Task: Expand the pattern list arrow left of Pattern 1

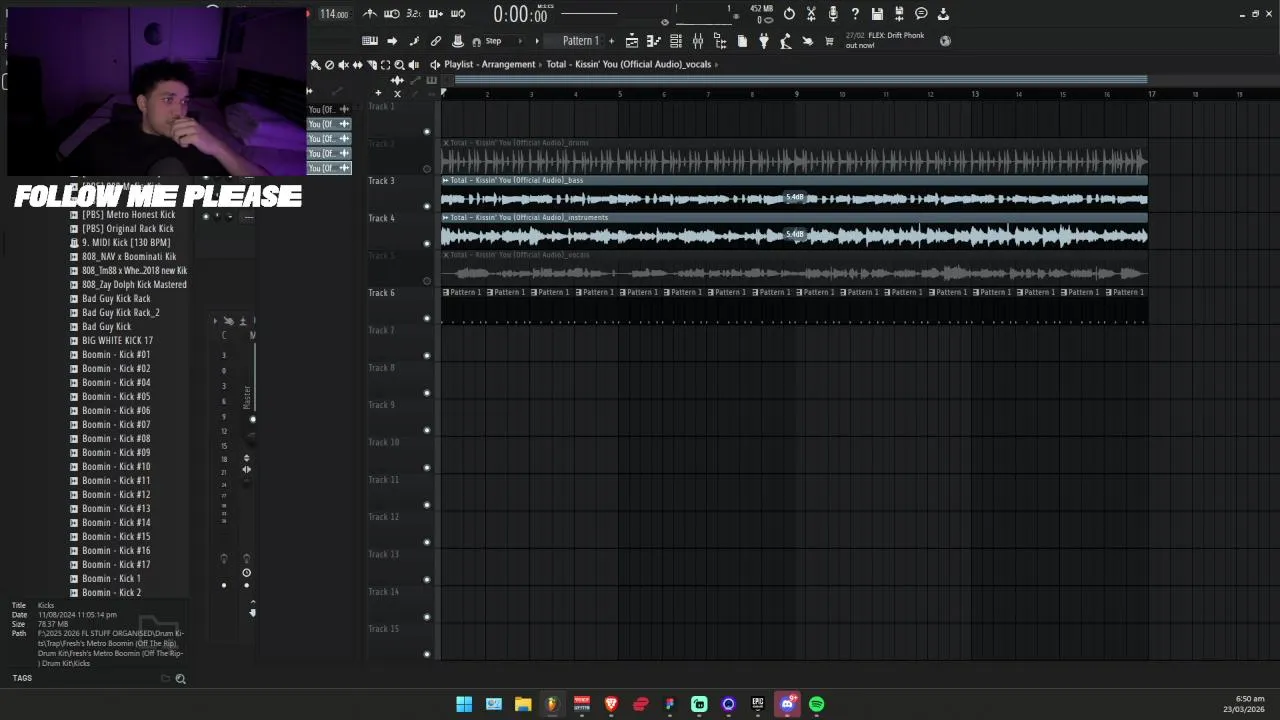Action: (x=536, y=41)
